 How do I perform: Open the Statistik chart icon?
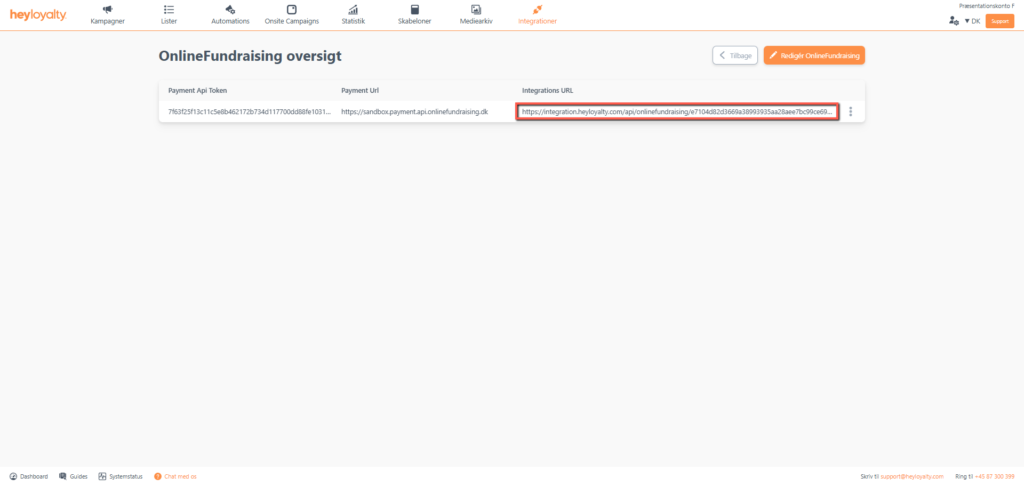point(353,10)
